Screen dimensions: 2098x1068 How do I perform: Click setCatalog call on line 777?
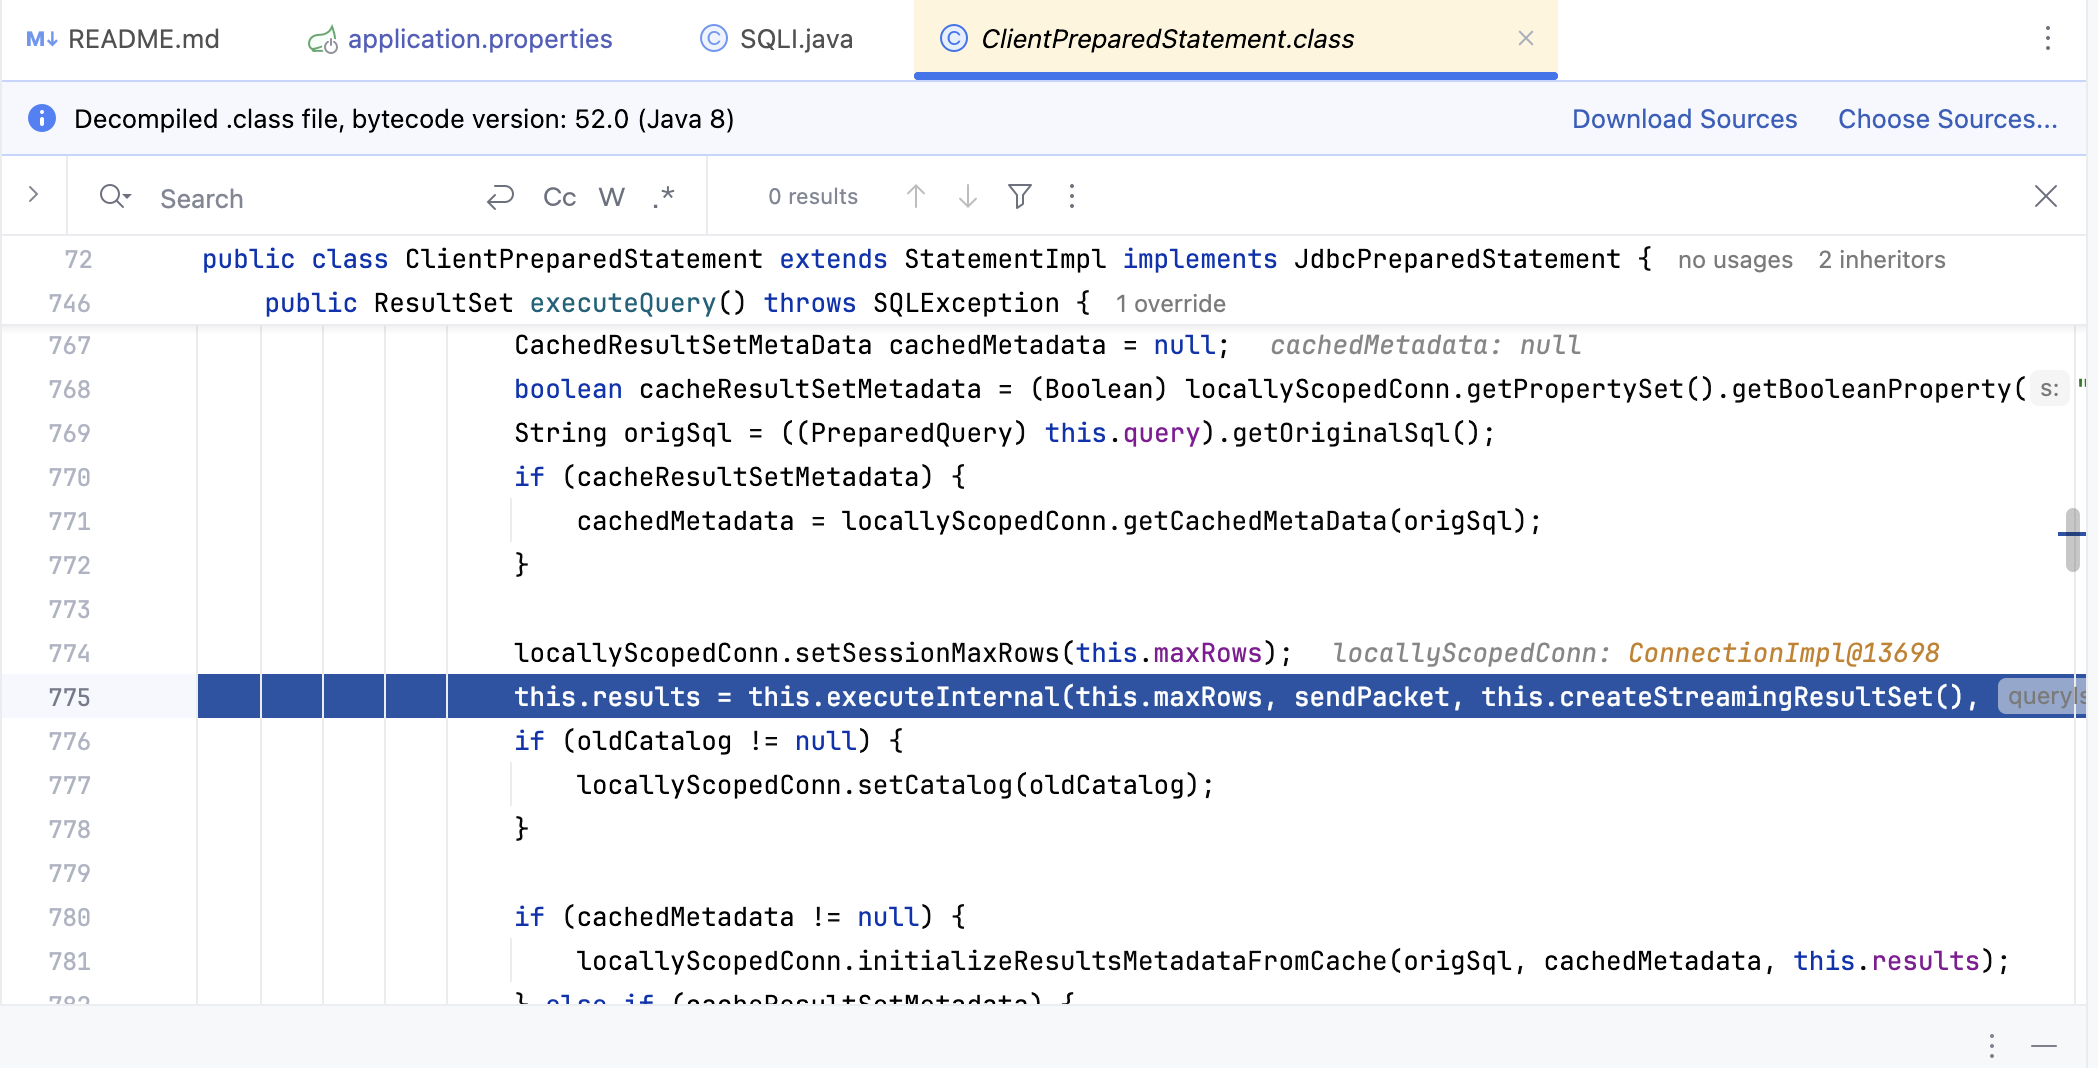tap(935, 785)
